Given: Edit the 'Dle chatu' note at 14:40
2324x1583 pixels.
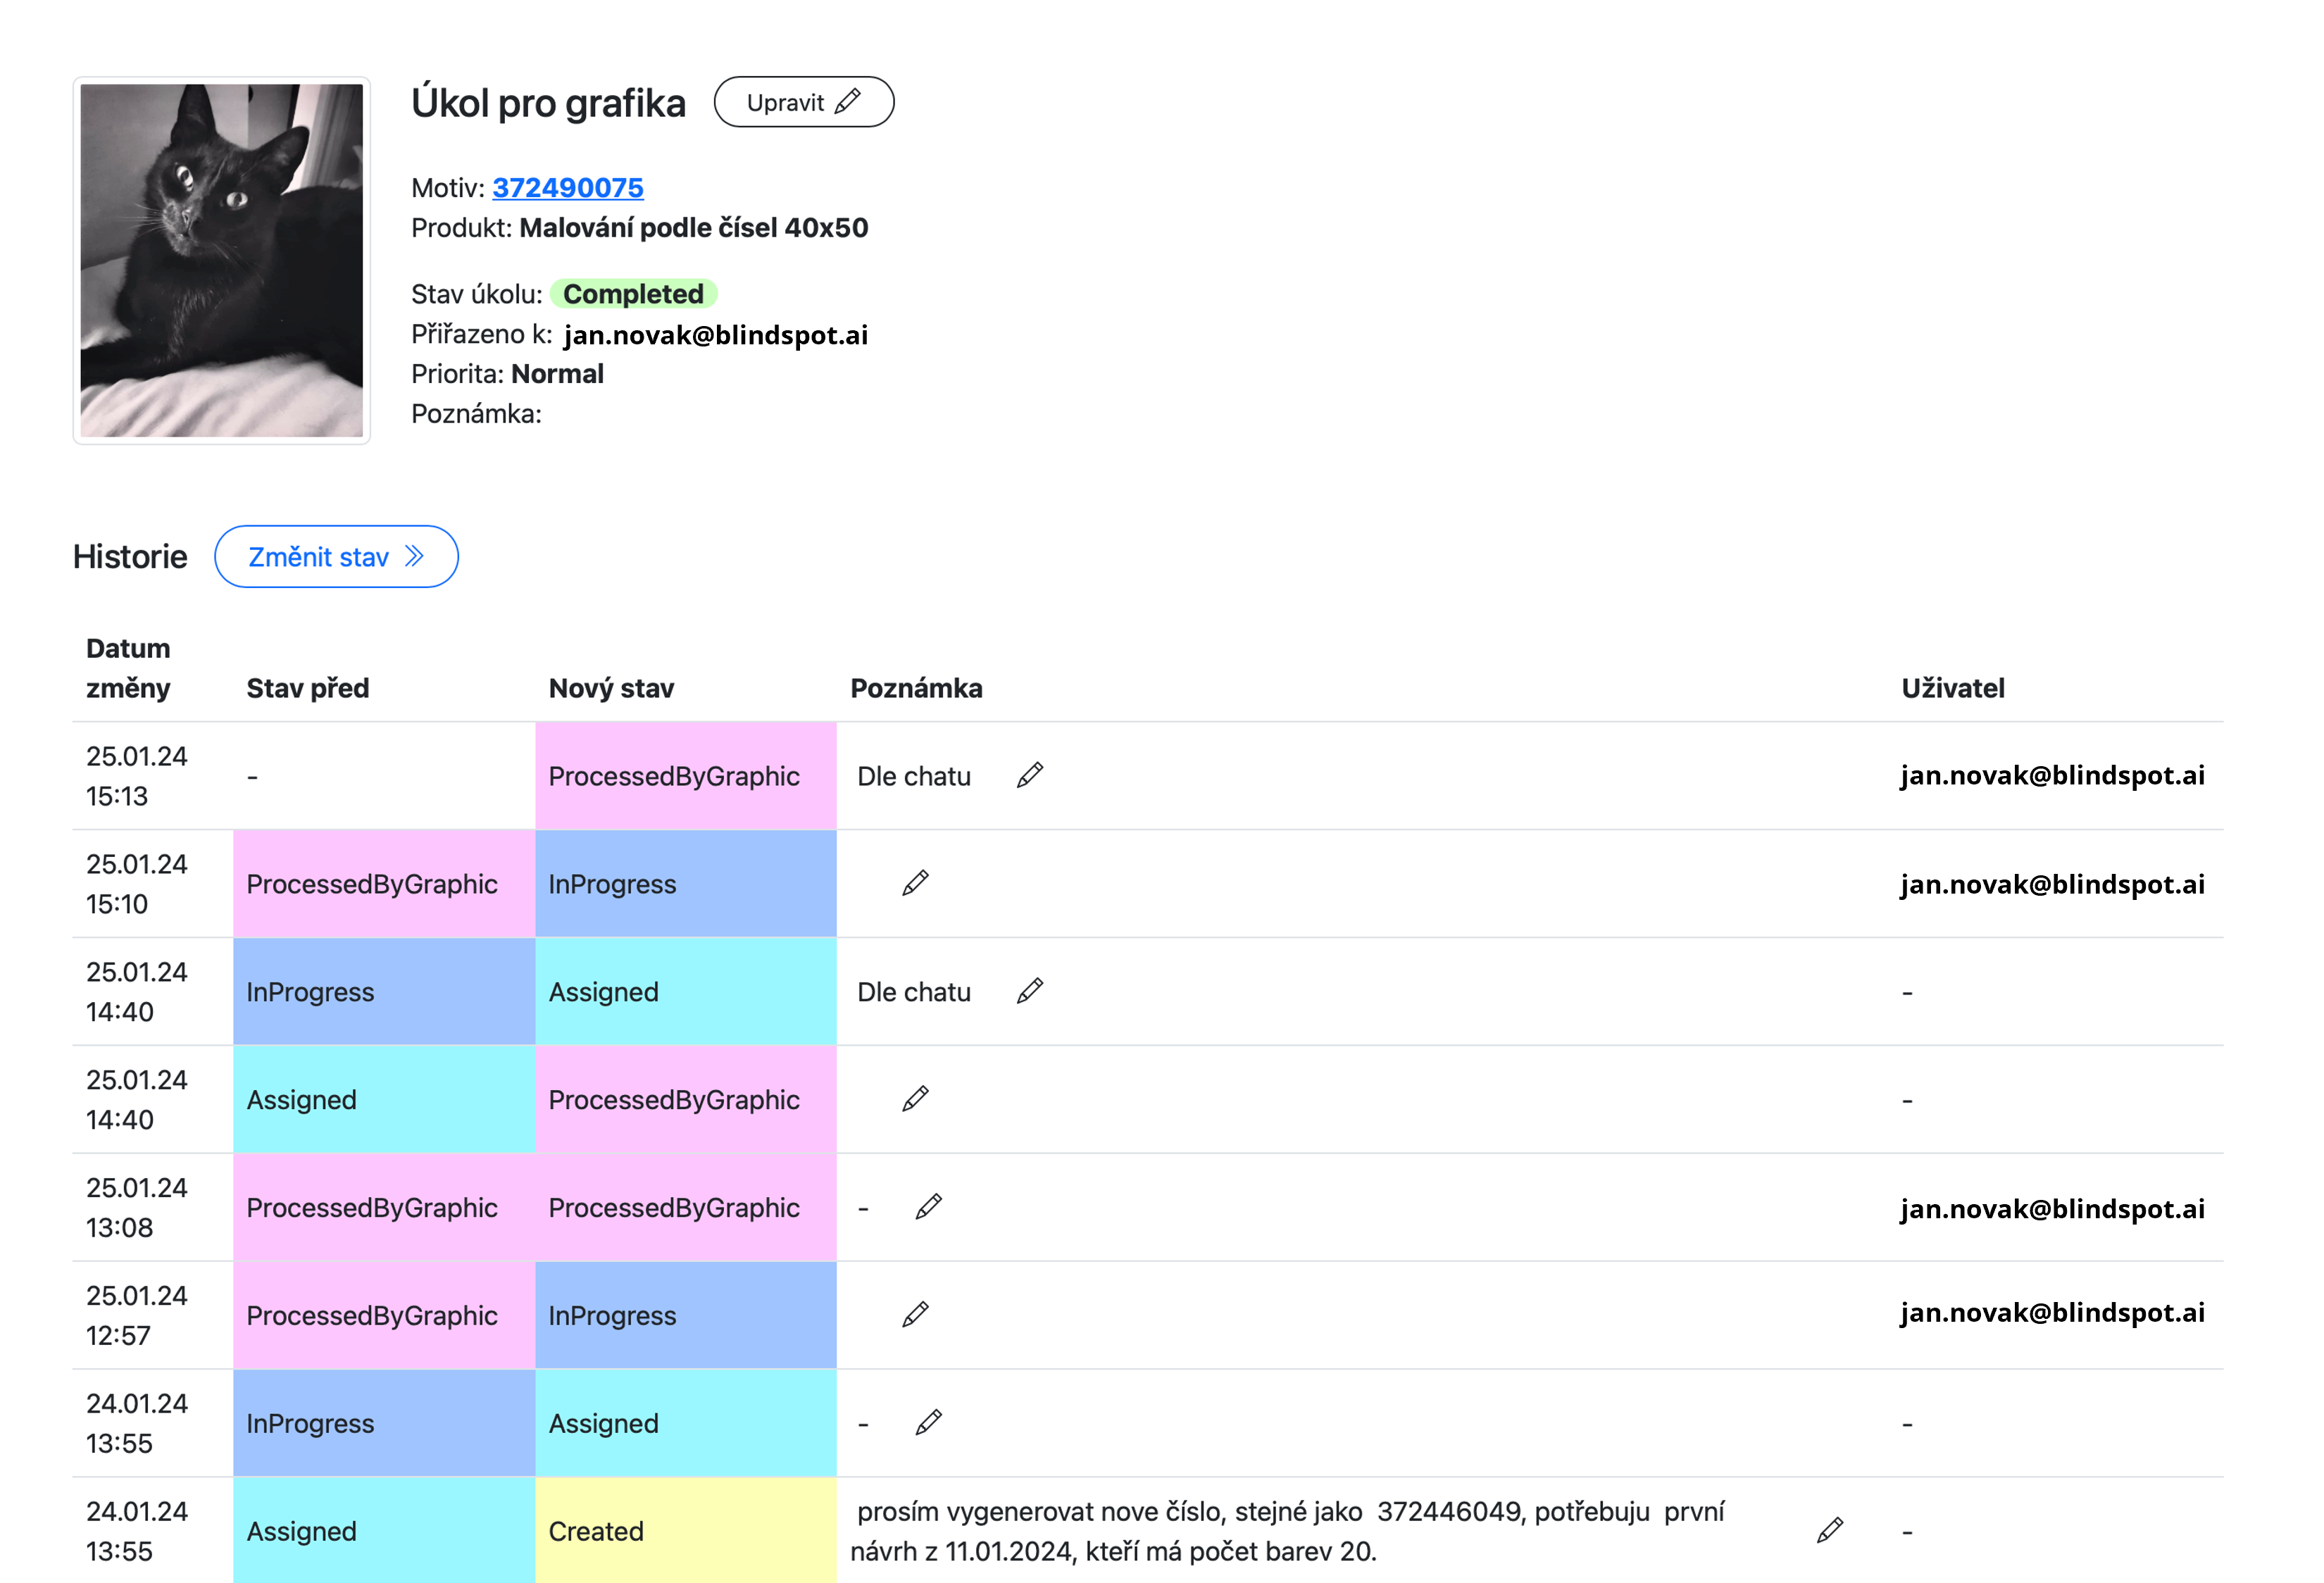Looking at the screenshot, I should (1030, 992).
